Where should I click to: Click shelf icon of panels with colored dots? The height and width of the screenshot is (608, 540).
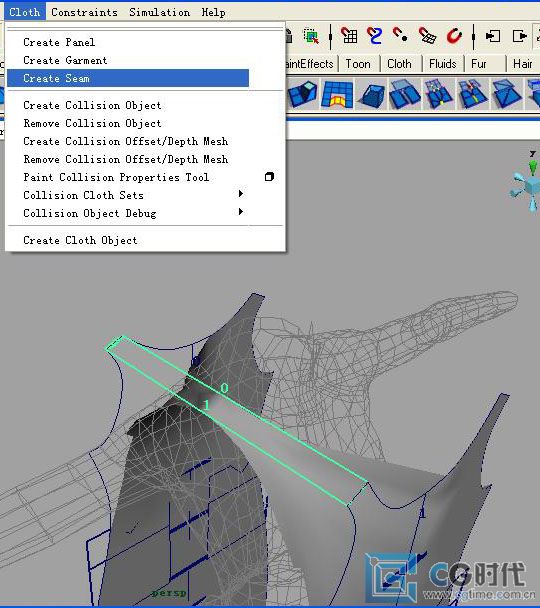pos(438,94)
